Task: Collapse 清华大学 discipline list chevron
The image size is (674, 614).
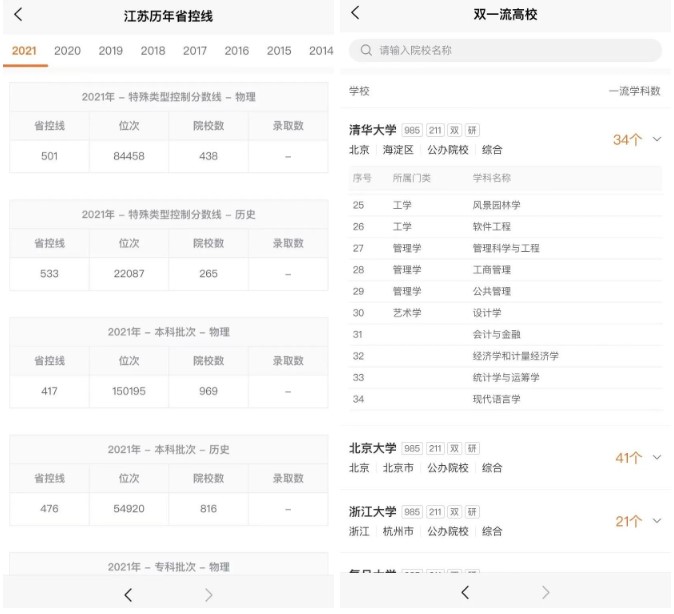Action: point(656,139)
